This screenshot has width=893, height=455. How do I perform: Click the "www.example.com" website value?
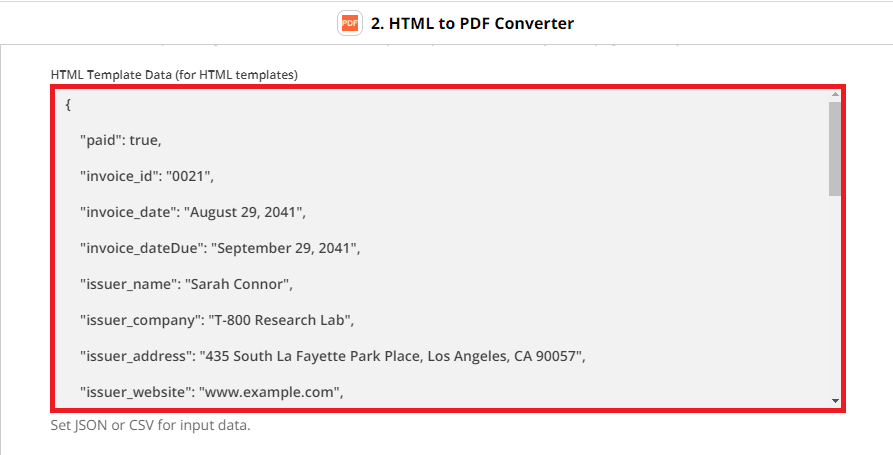click(x=267, y=392)
